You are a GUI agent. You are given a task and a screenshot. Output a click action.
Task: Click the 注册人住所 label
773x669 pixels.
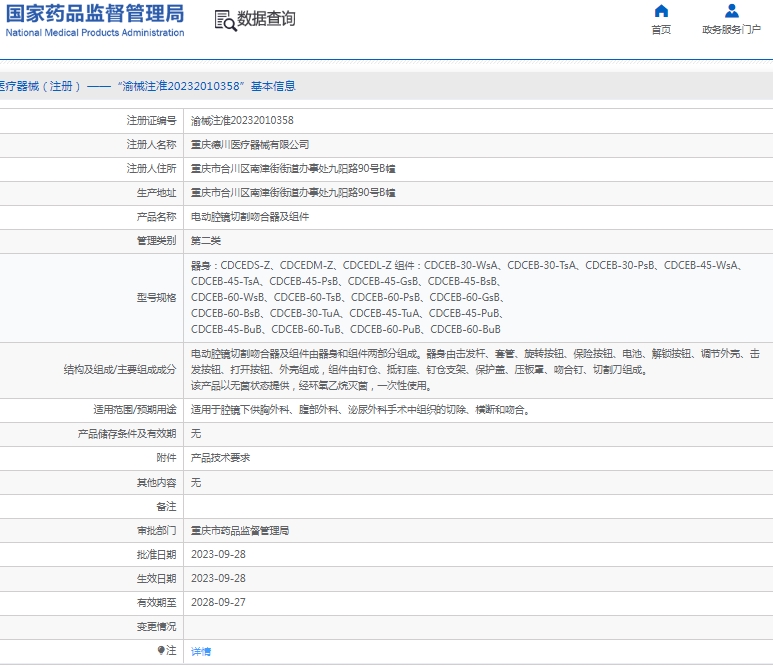pyautogui.click(x=151, y=169)
